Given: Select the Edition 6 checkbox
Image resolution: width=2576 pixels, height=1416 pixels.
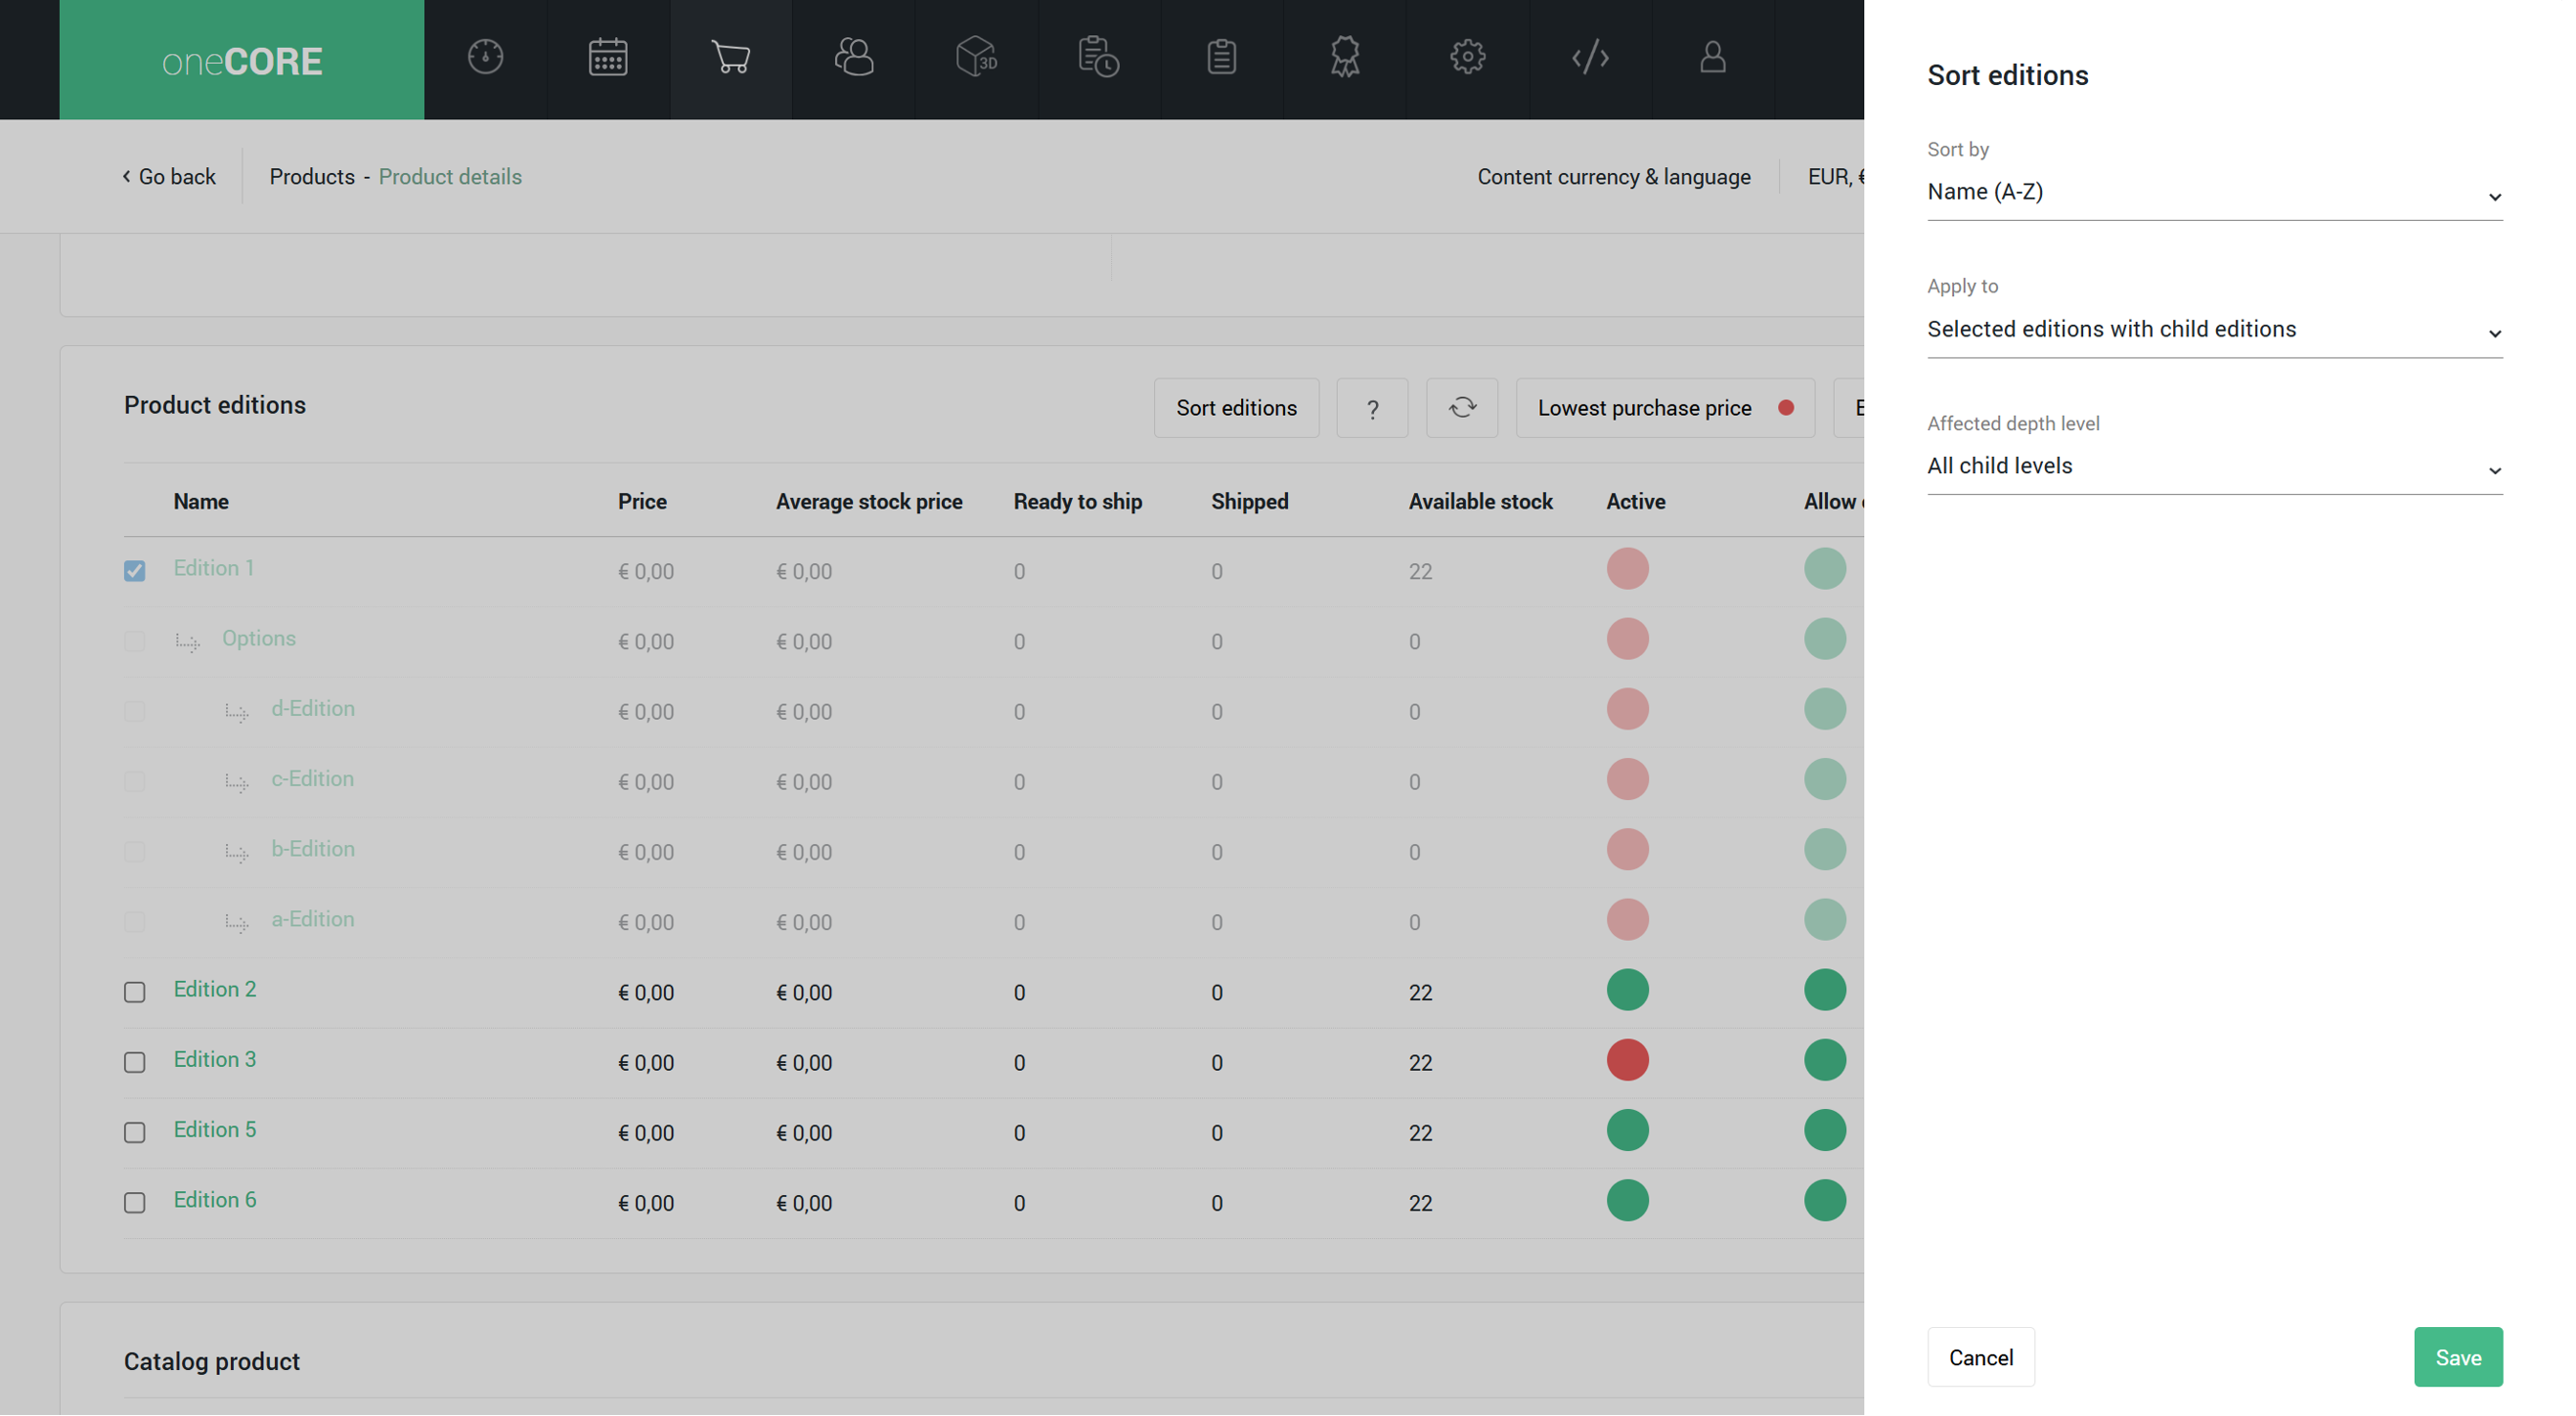Looking at the screenshot, I should tap(135, 1203).
